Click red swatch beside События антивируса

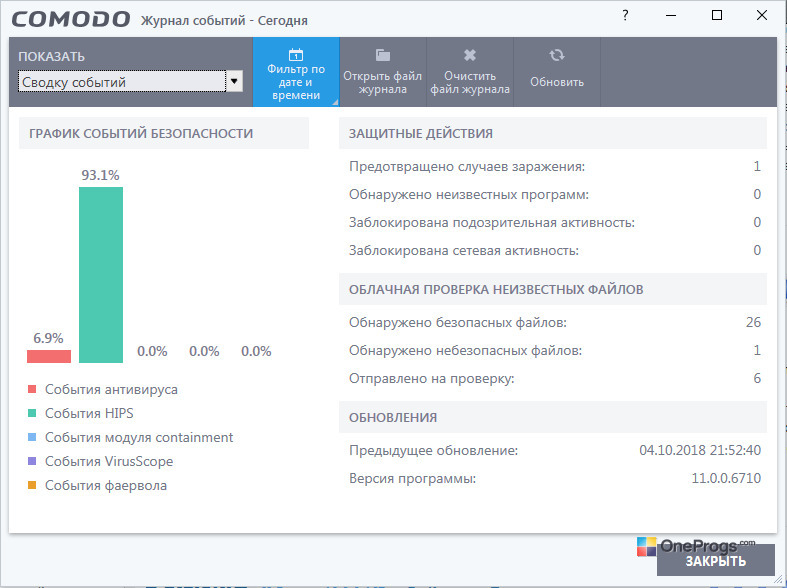(32, 389)
